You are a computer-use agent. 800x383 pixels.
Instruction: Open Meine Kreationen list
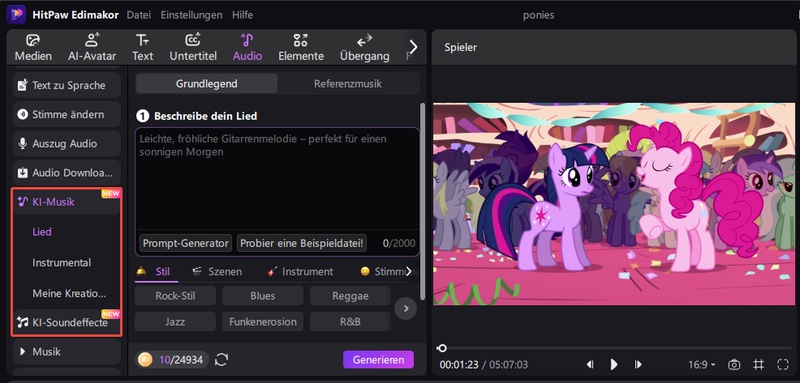click(69, 293)
